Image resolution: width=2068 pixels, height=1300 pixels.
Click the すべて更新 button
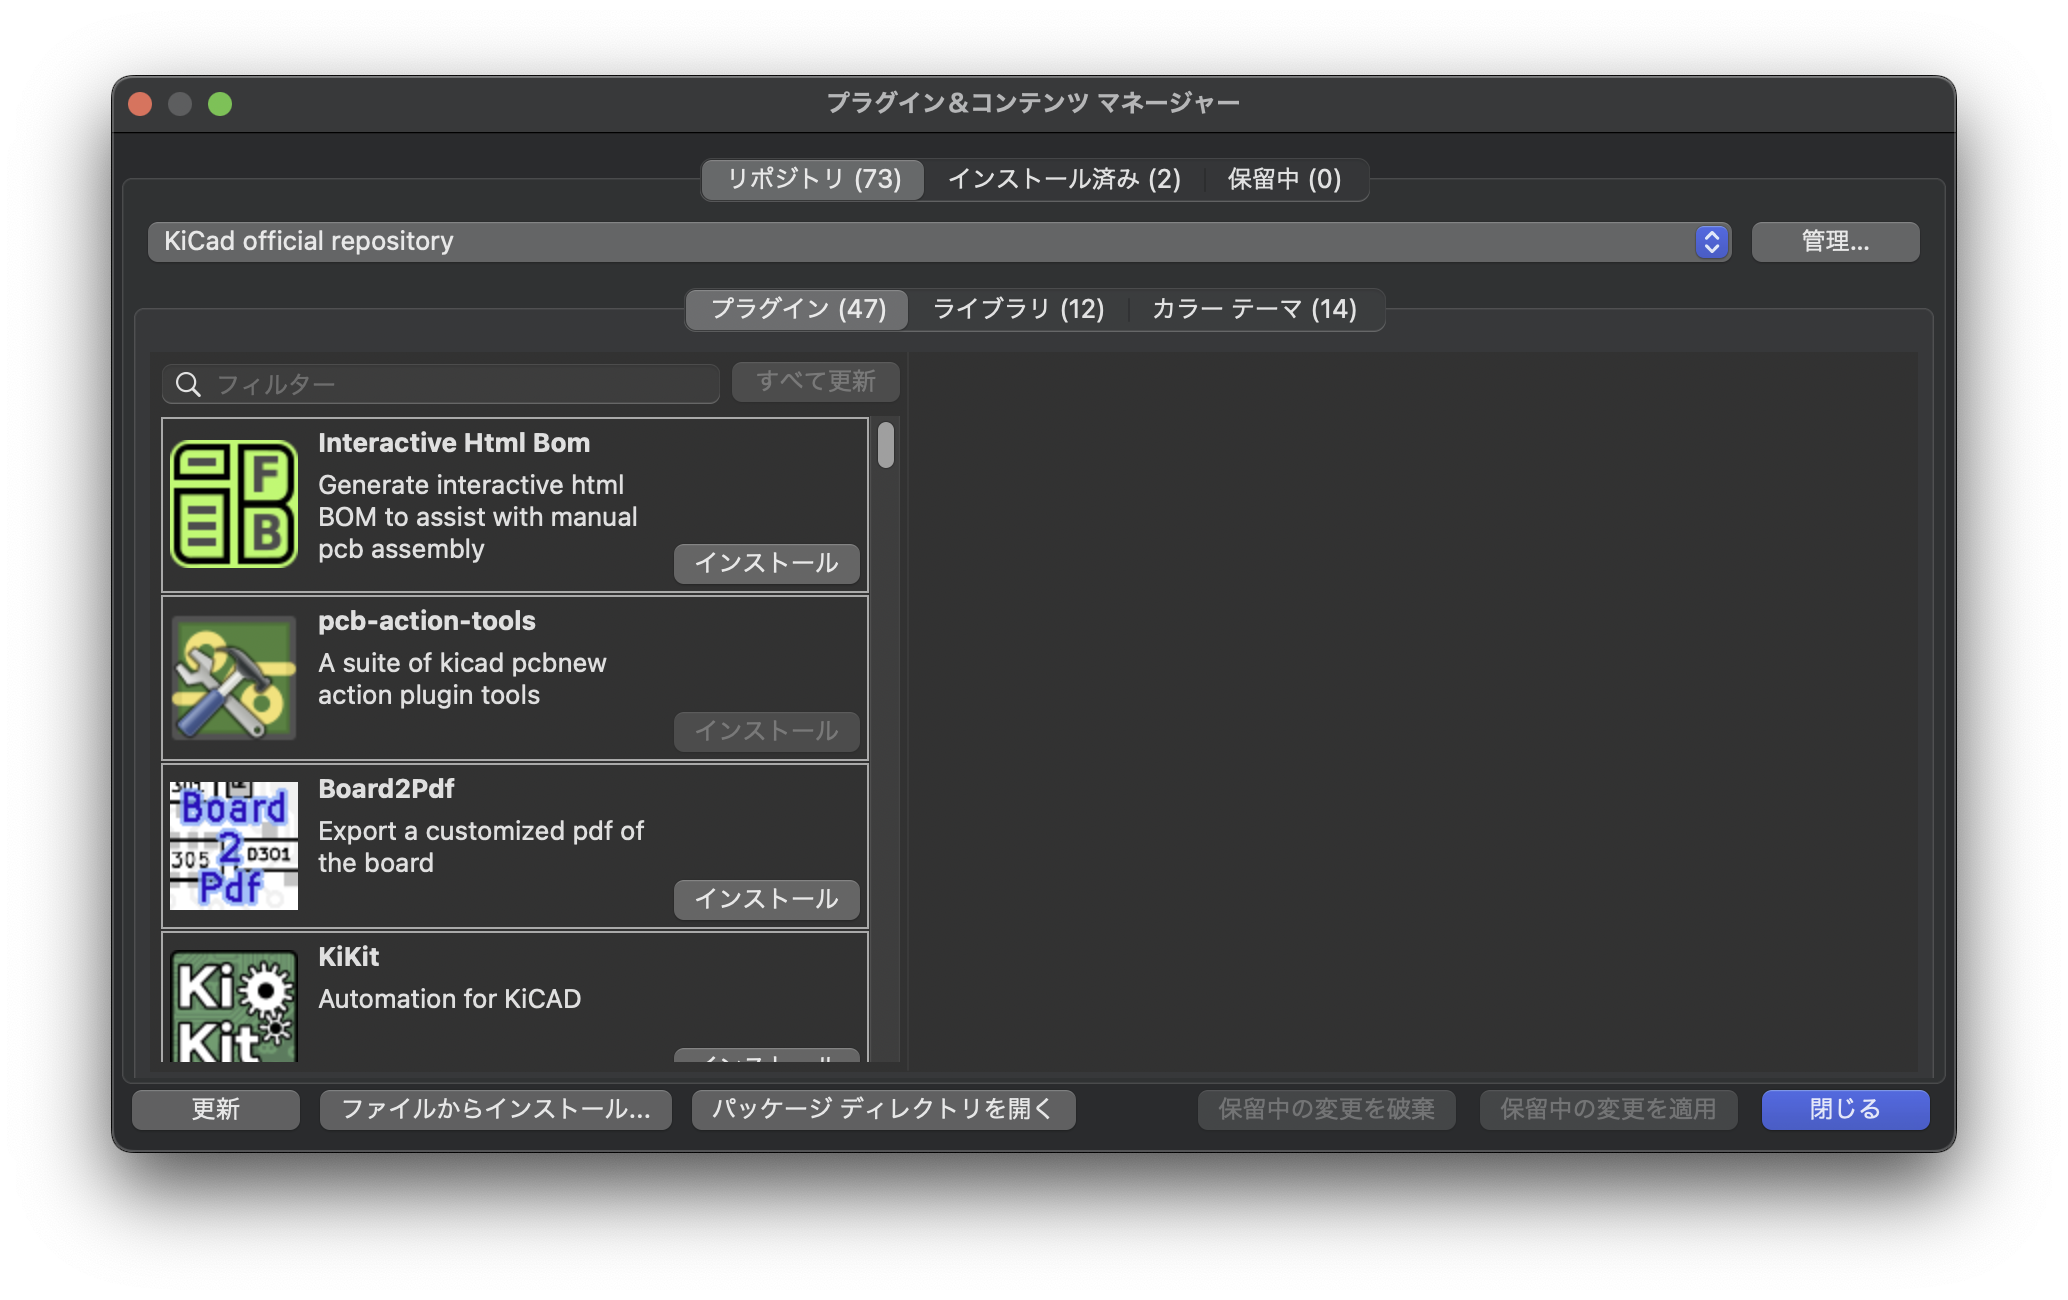coord(815,382)
